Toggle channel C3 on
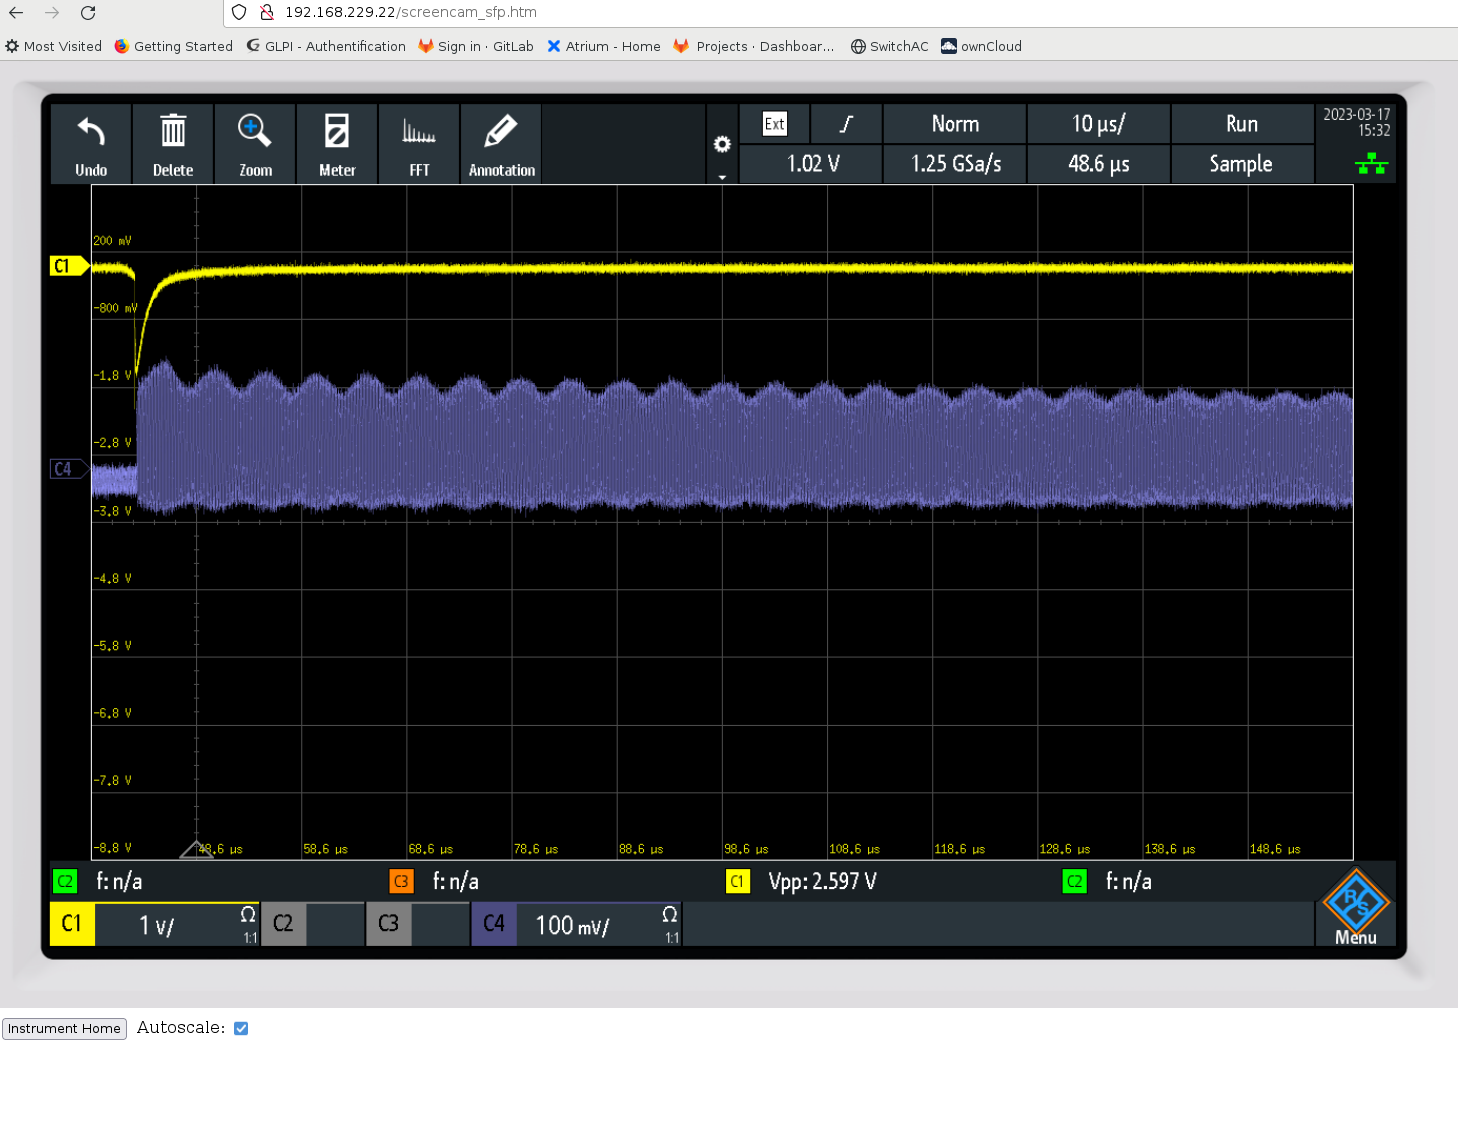This screenshot has width=1458, height=1130. pos(389,924)
